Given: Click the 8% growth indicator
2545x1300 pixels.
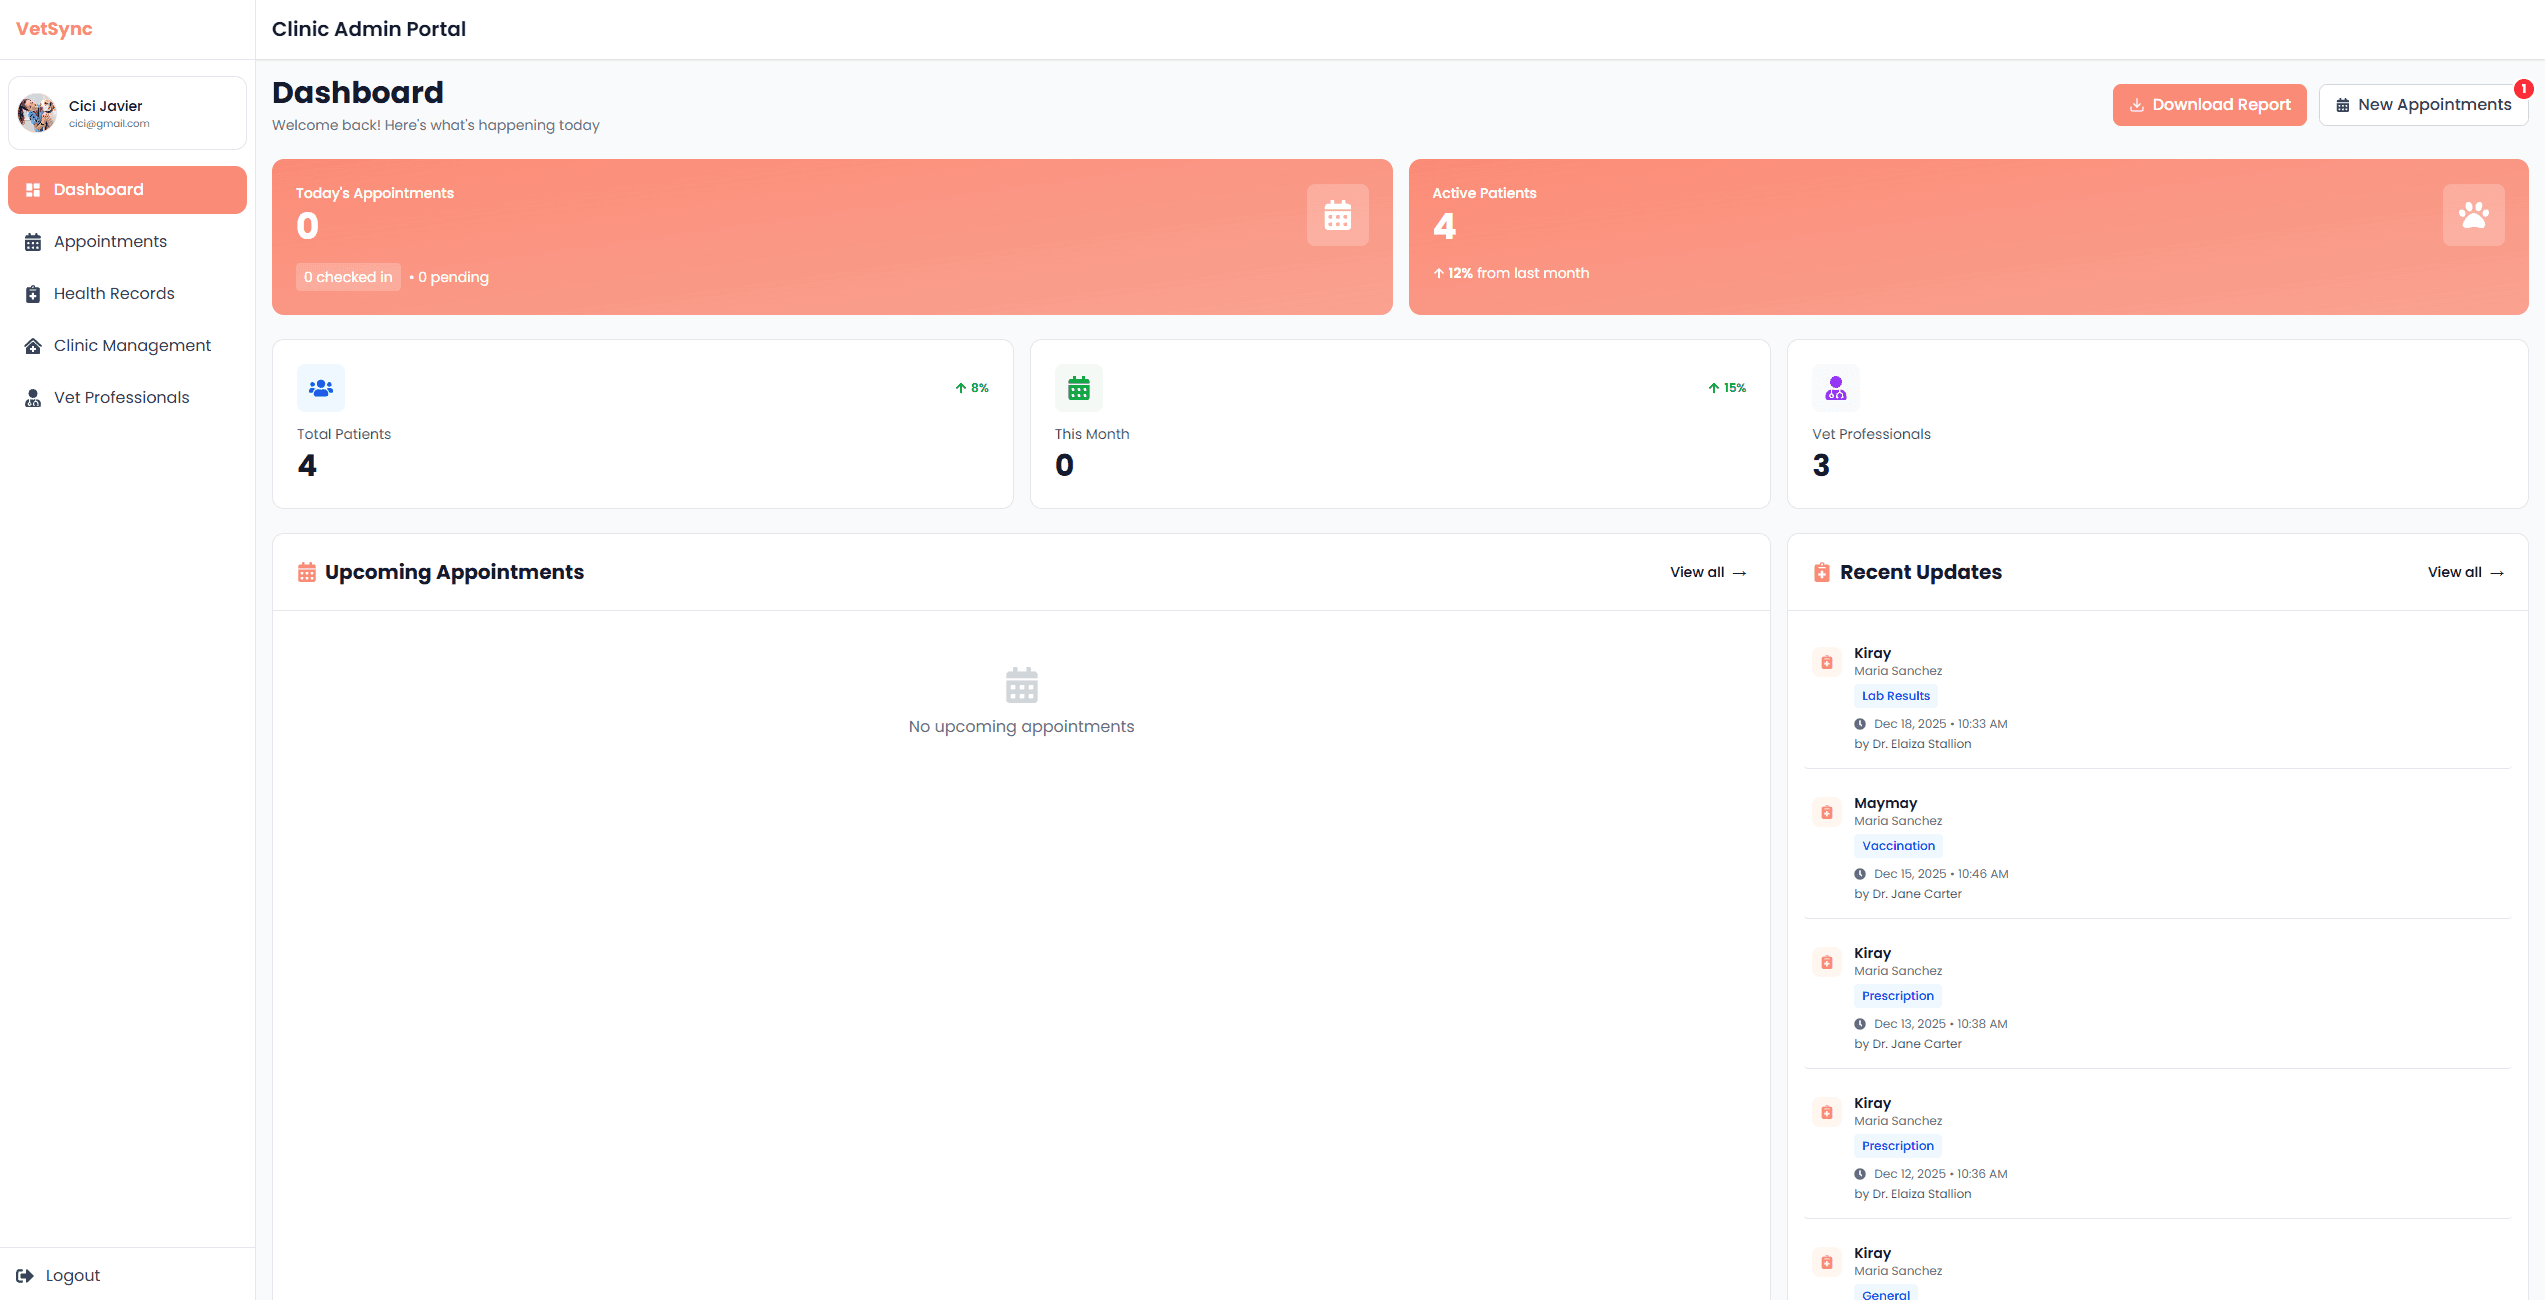Looking at the screenshot, I should tap(972, 388).
